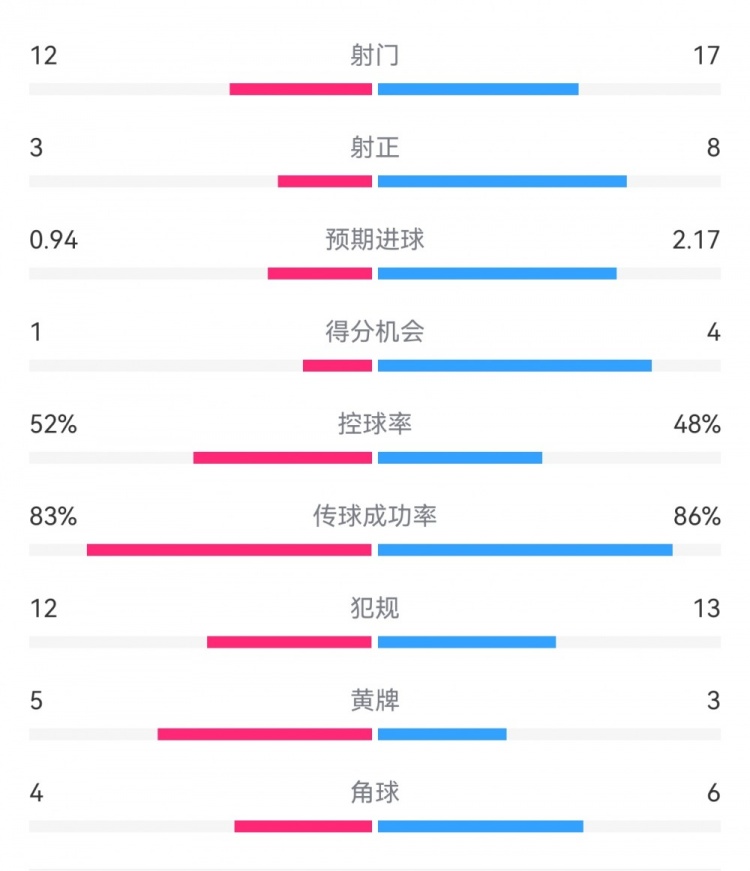Click the 17 shots value
This screenshot has height=871, width=750.
click(x=706, y=56)
